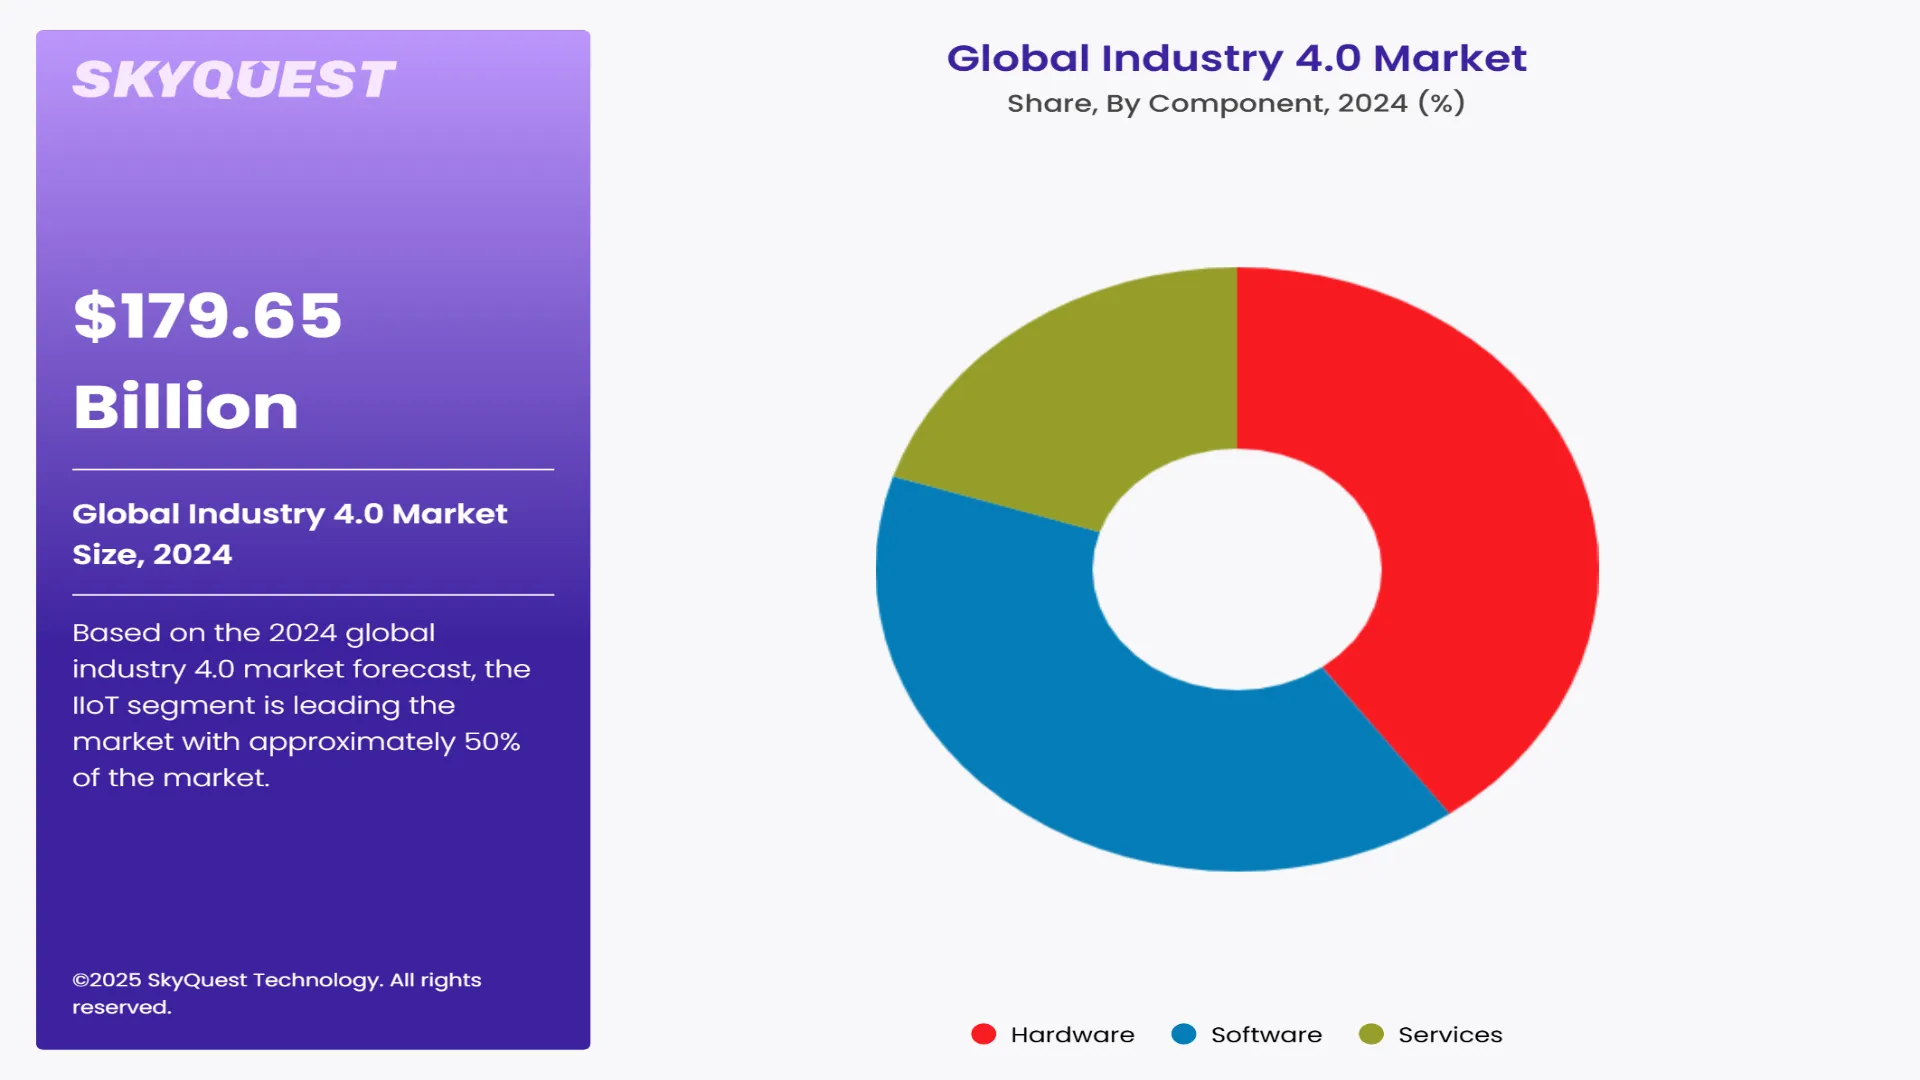
Task: Select the red Hardware color swatch
Action: (985, 1034)
